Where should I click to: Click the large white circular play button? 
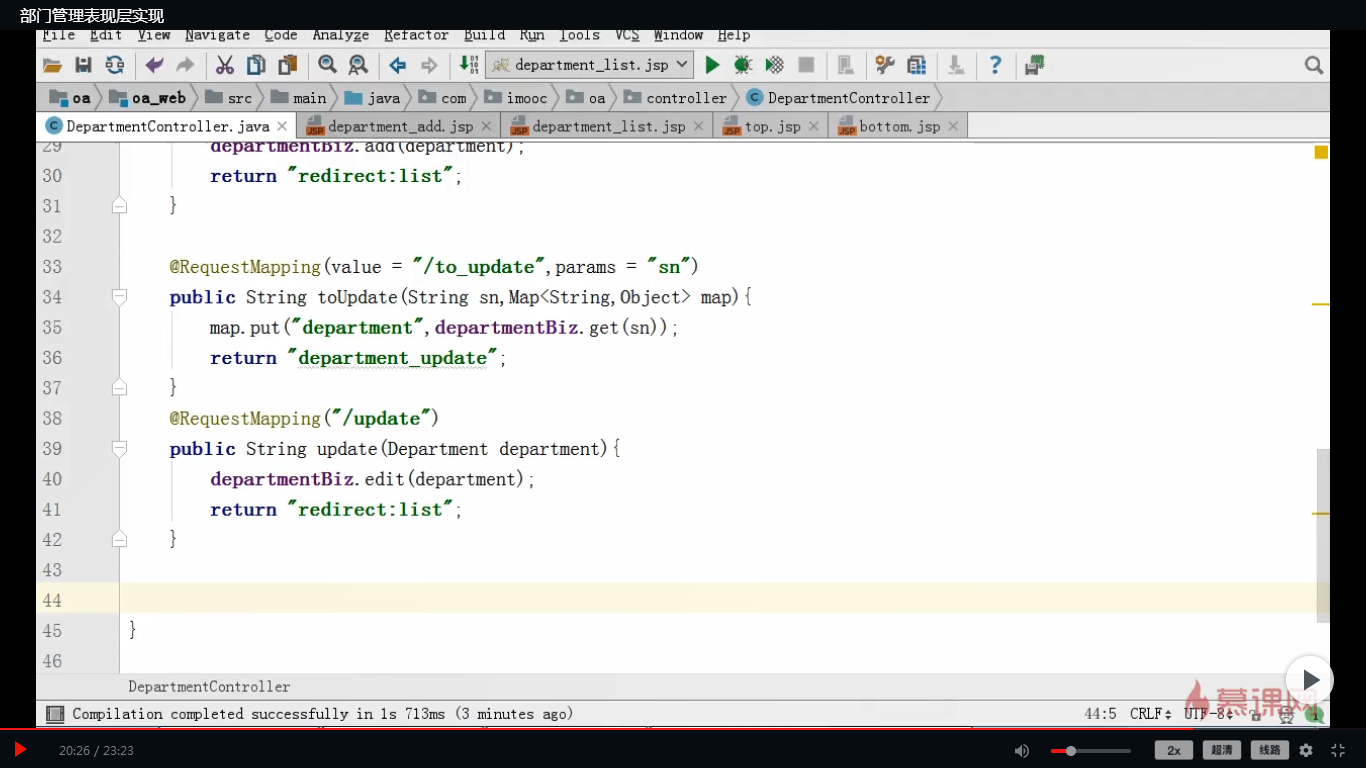point(1310,680)
